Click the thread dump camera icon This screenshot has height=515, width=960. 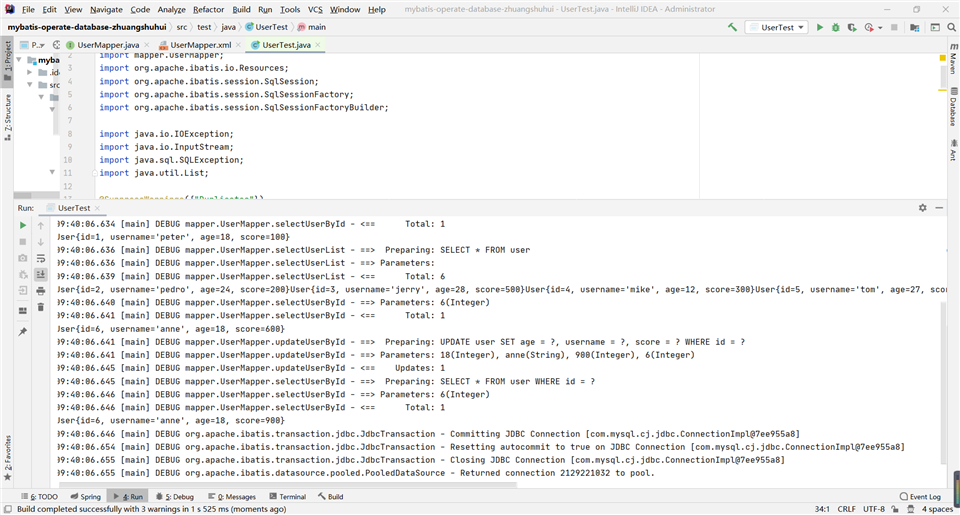point(23,258)
